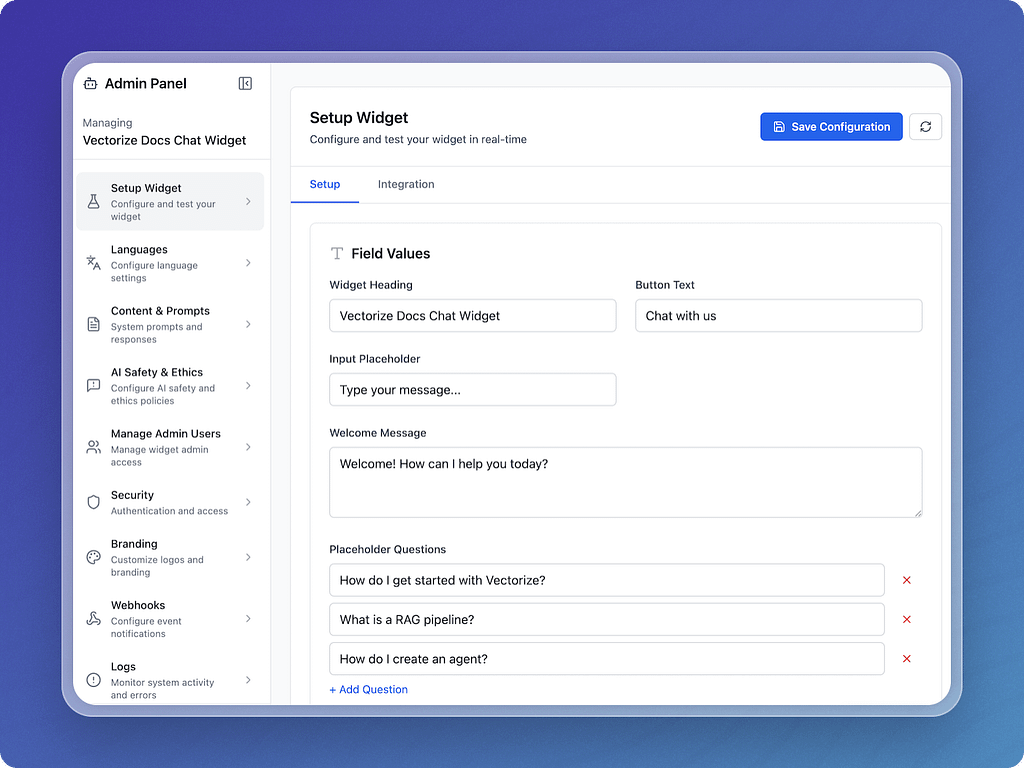Click the Button Text input field
Image resolution: width=1024 pixels, height=768 pixels.
[778, 316]
